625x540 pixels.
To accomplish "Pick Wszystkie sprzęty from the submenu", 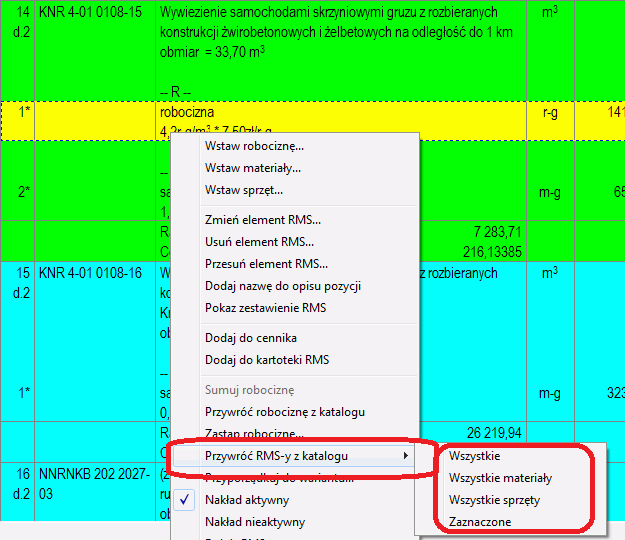I will point(494,500).
